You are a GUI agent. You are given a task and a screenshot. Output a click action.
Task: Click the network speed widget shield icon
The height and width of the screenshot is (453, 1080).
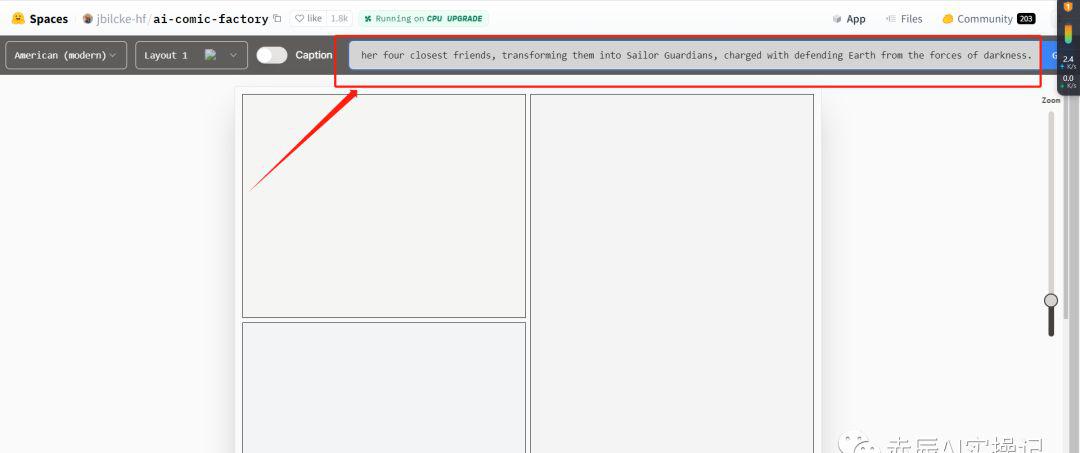(x=1067, y=7)
